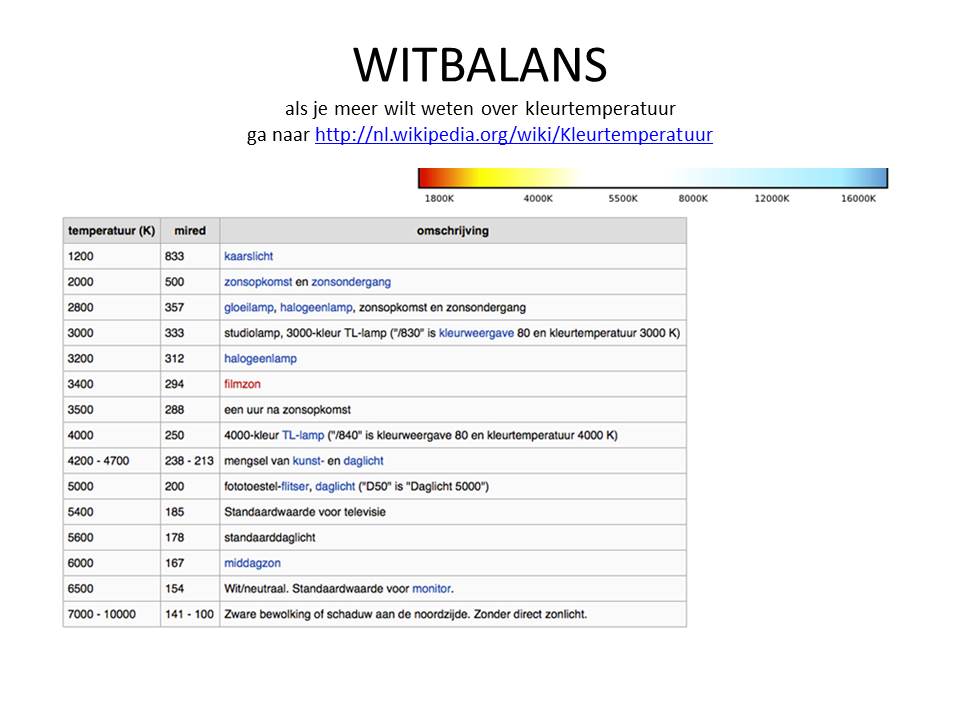The width and height of the screenshot is (960, 720).
Task: Open the red filmzon link
Action: [242, 384]
